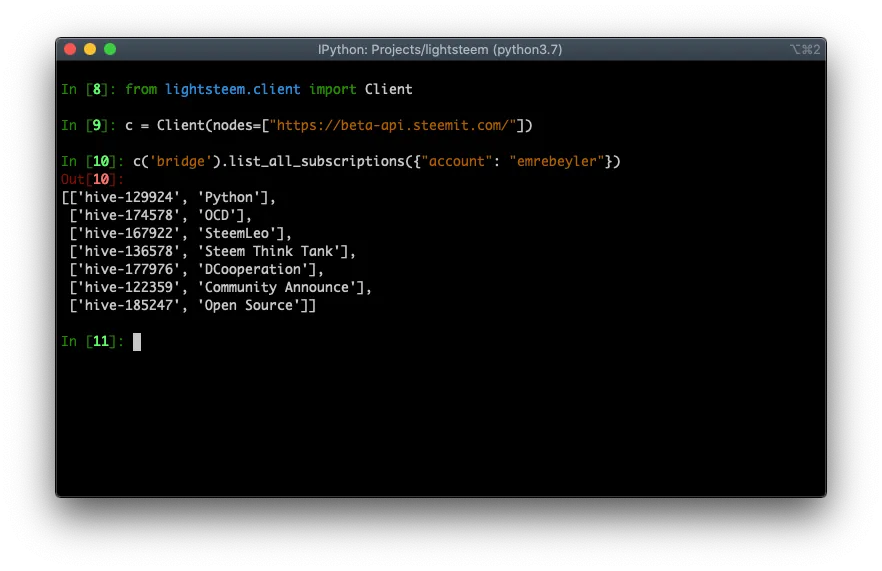
Task: Click 'Open Source' community name in output
Action: click(x=249, y=305)
